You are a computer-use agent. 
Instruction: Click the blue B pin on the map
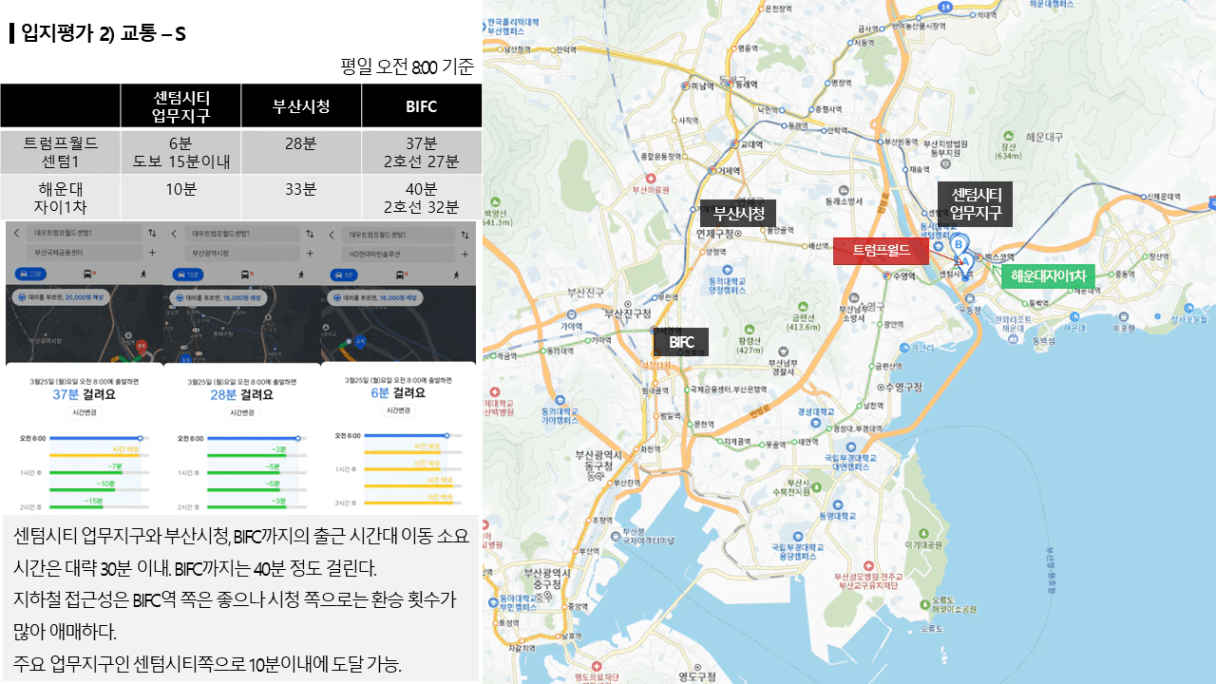959,244
